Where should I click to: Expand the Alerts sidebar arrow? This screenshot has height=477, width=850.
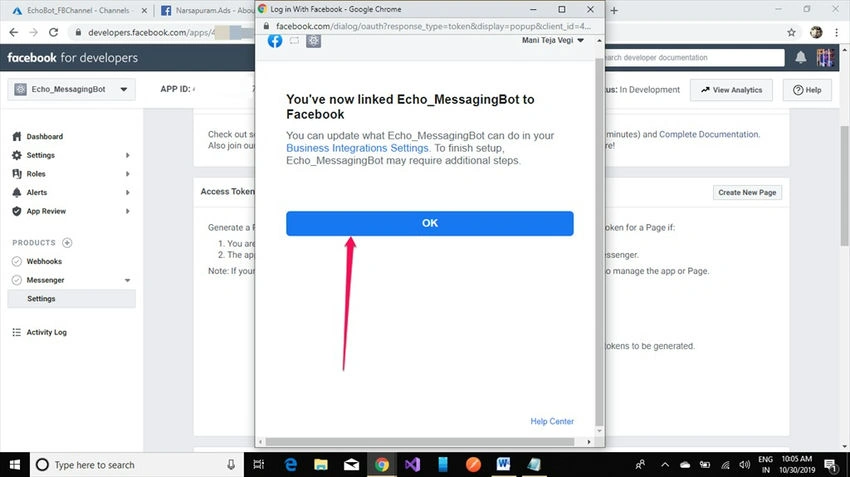[127, 192]
